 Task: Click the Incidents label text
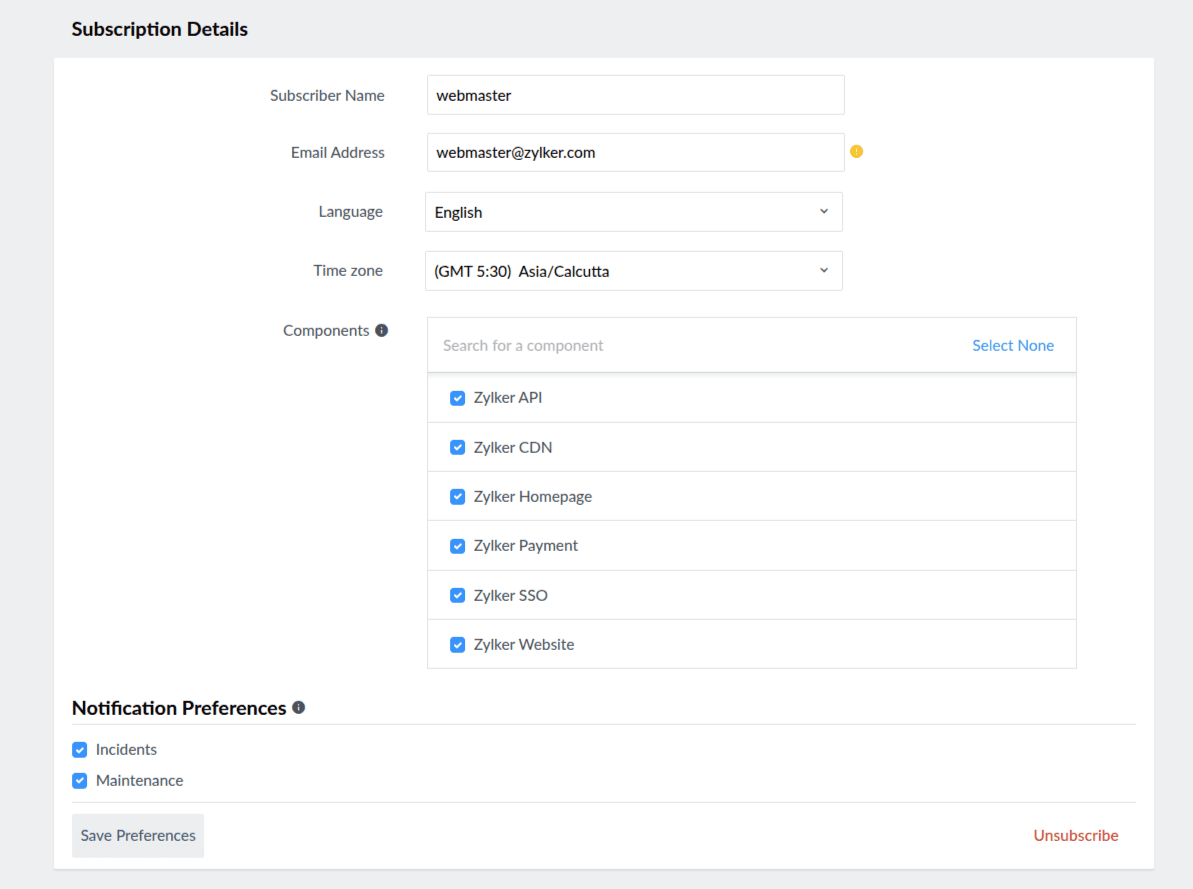tap(126, 750)
